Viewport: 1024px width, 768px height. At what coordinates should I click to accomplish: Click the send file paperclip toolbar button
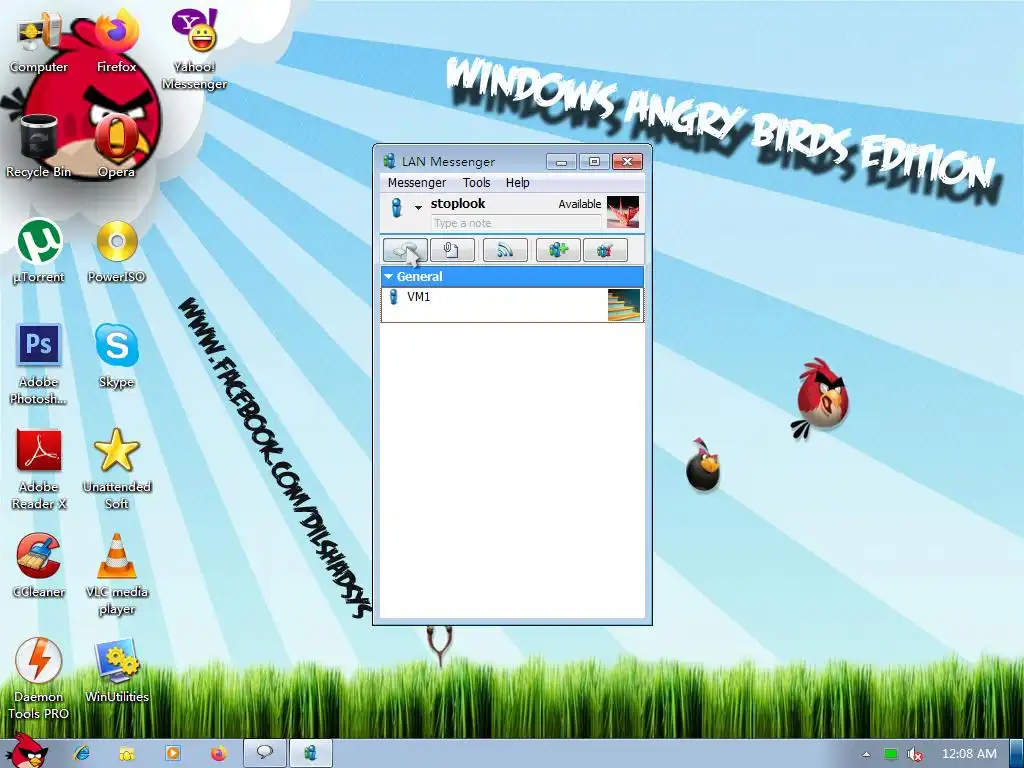(x=452, y=250)
